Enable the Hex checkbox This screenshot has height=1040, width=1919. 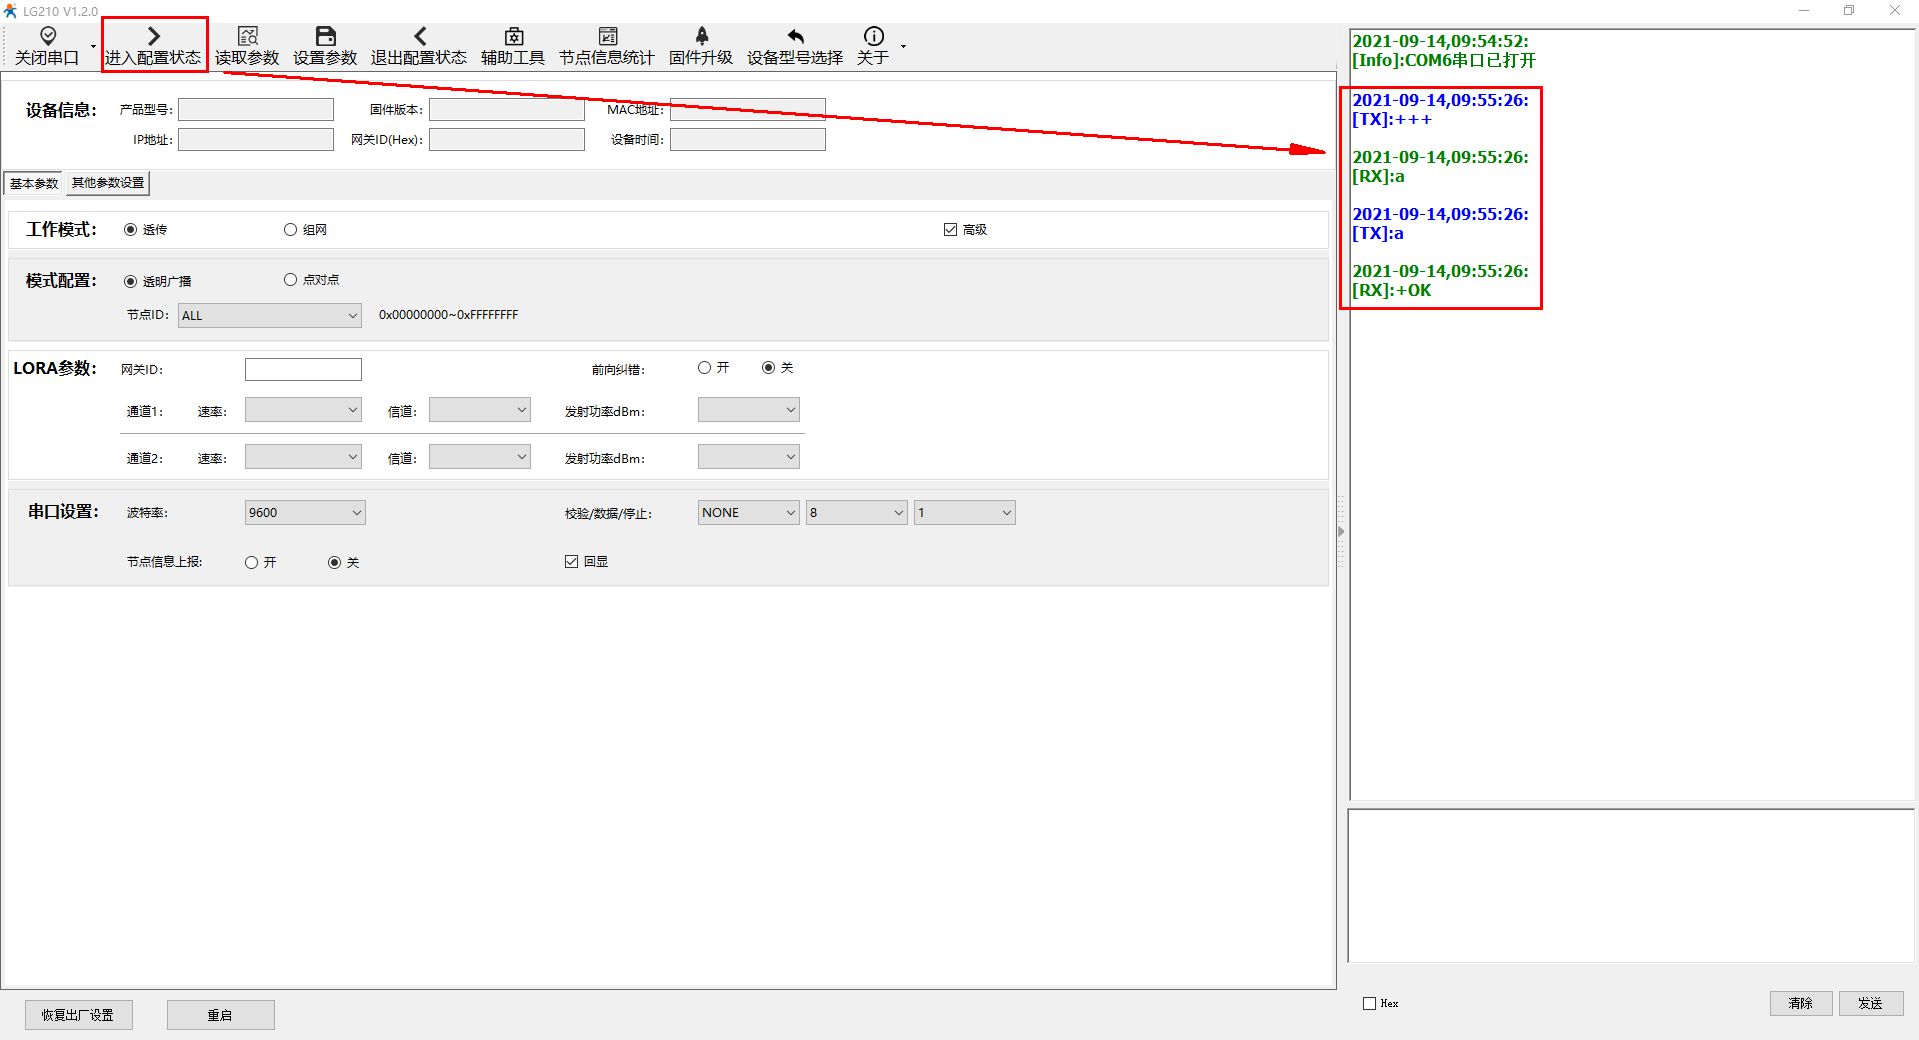[1370, 1003]
